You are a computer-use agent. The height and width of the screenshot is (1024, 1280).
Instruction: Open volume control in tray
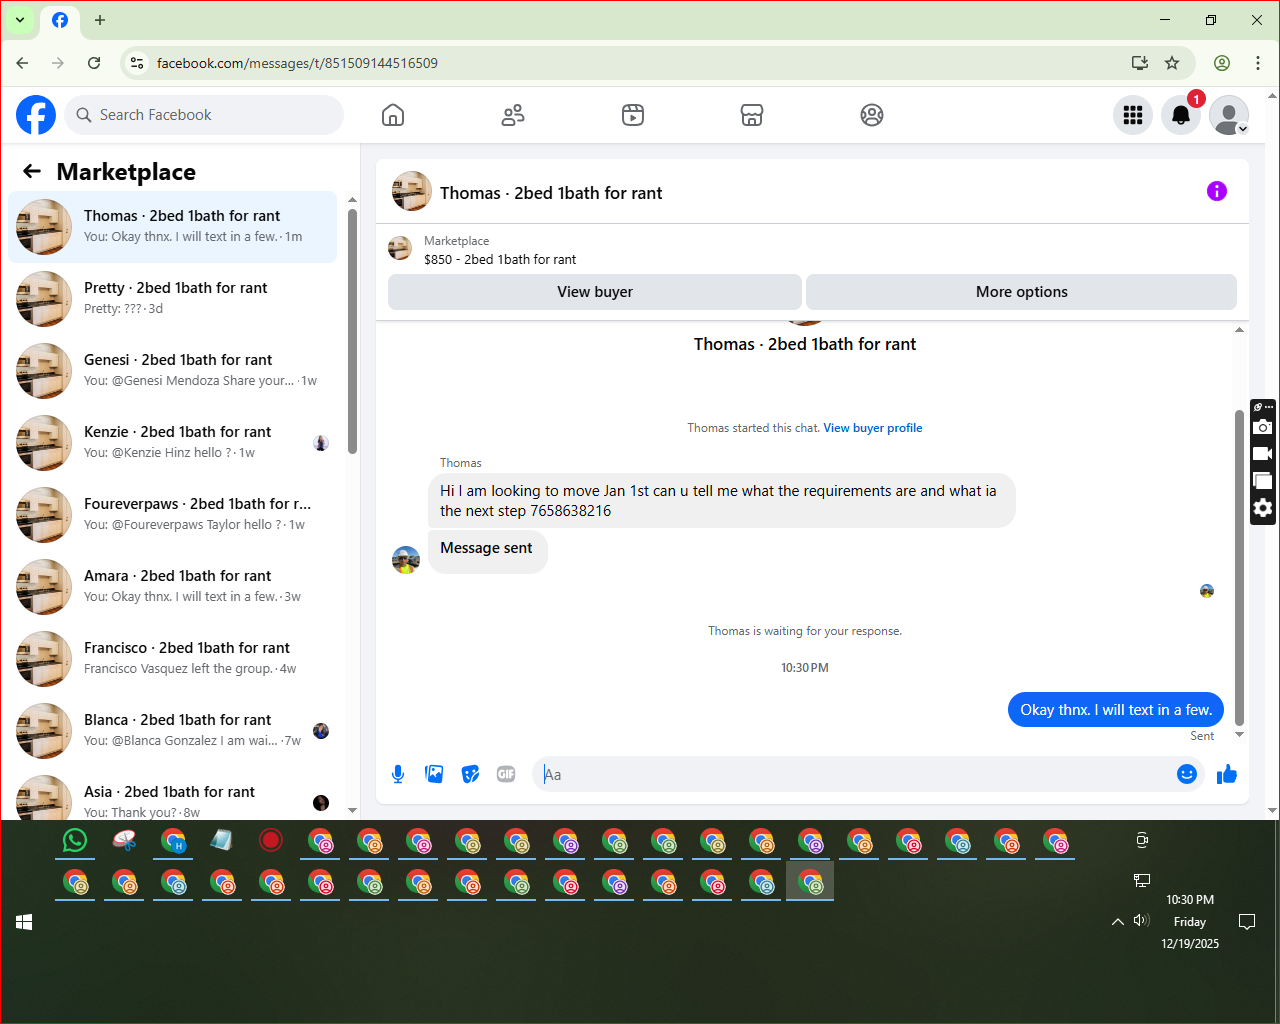click(1142, 920)
